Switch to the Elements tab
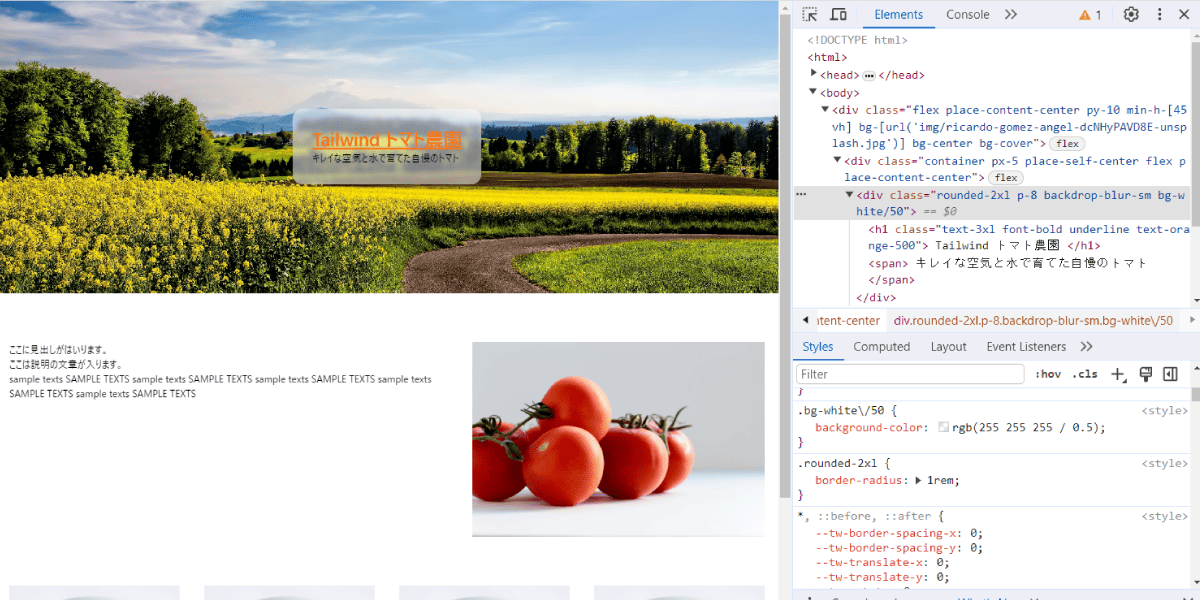The image size is (1200, 600). (899, 15)
